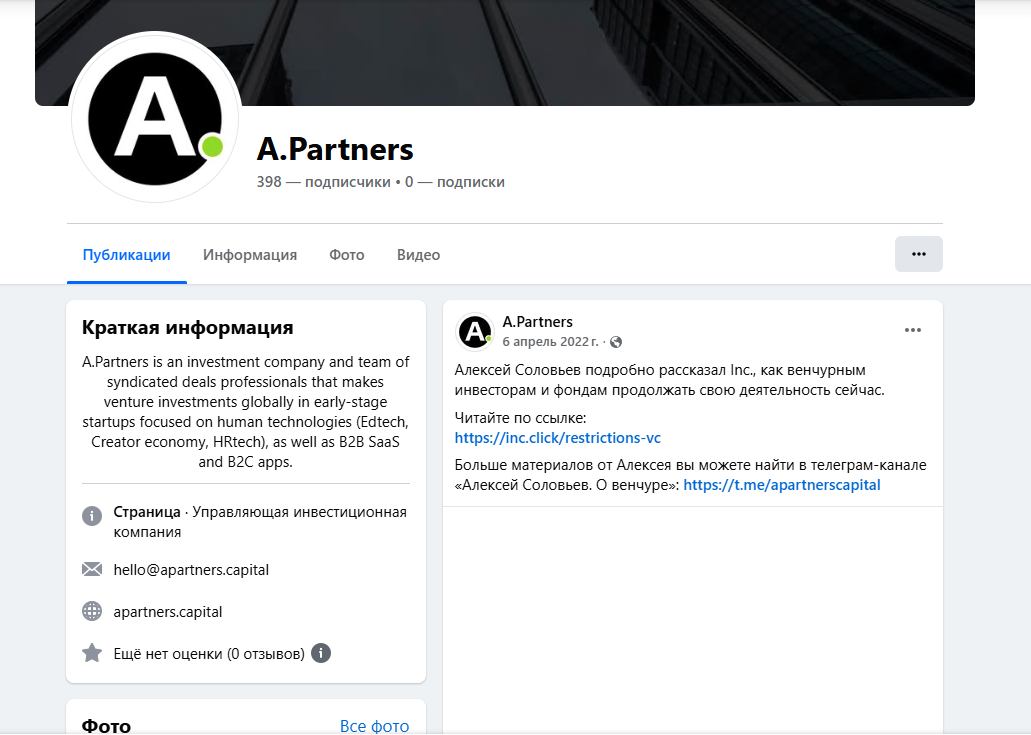Open the 0 подписки following count
The width and height of the screenshot is (1031, 735).
[x=455, y=182]
